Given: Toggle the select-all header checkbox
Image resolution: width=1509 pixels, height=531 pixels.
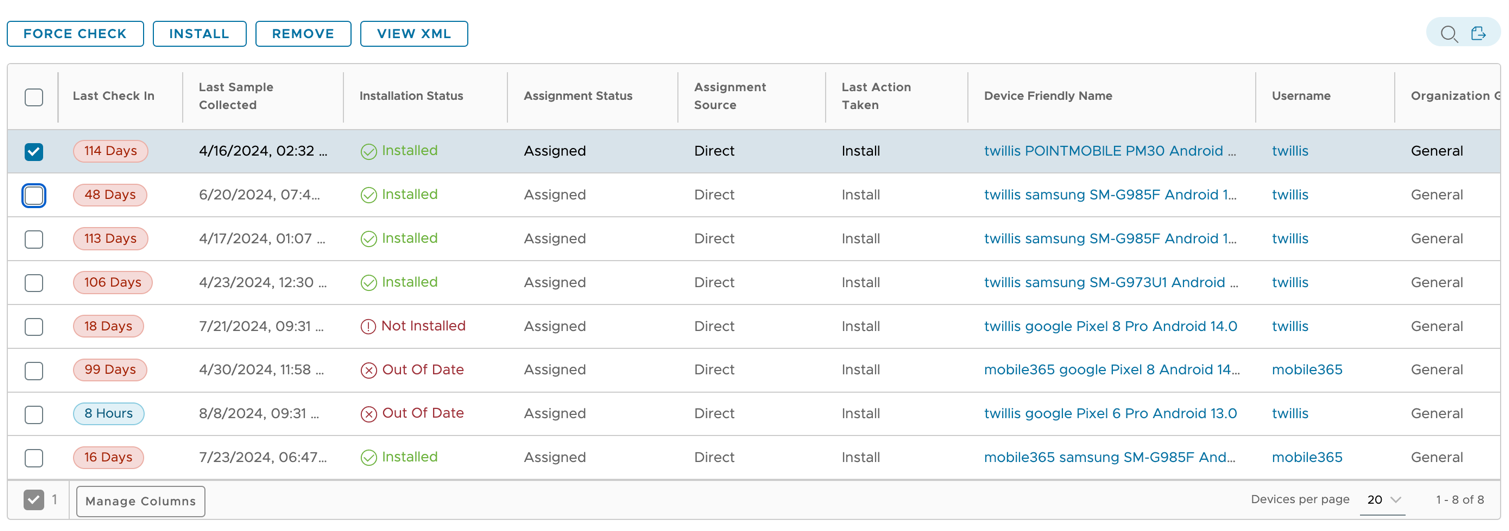Looking at the screenshot, I should coord(34,97).
